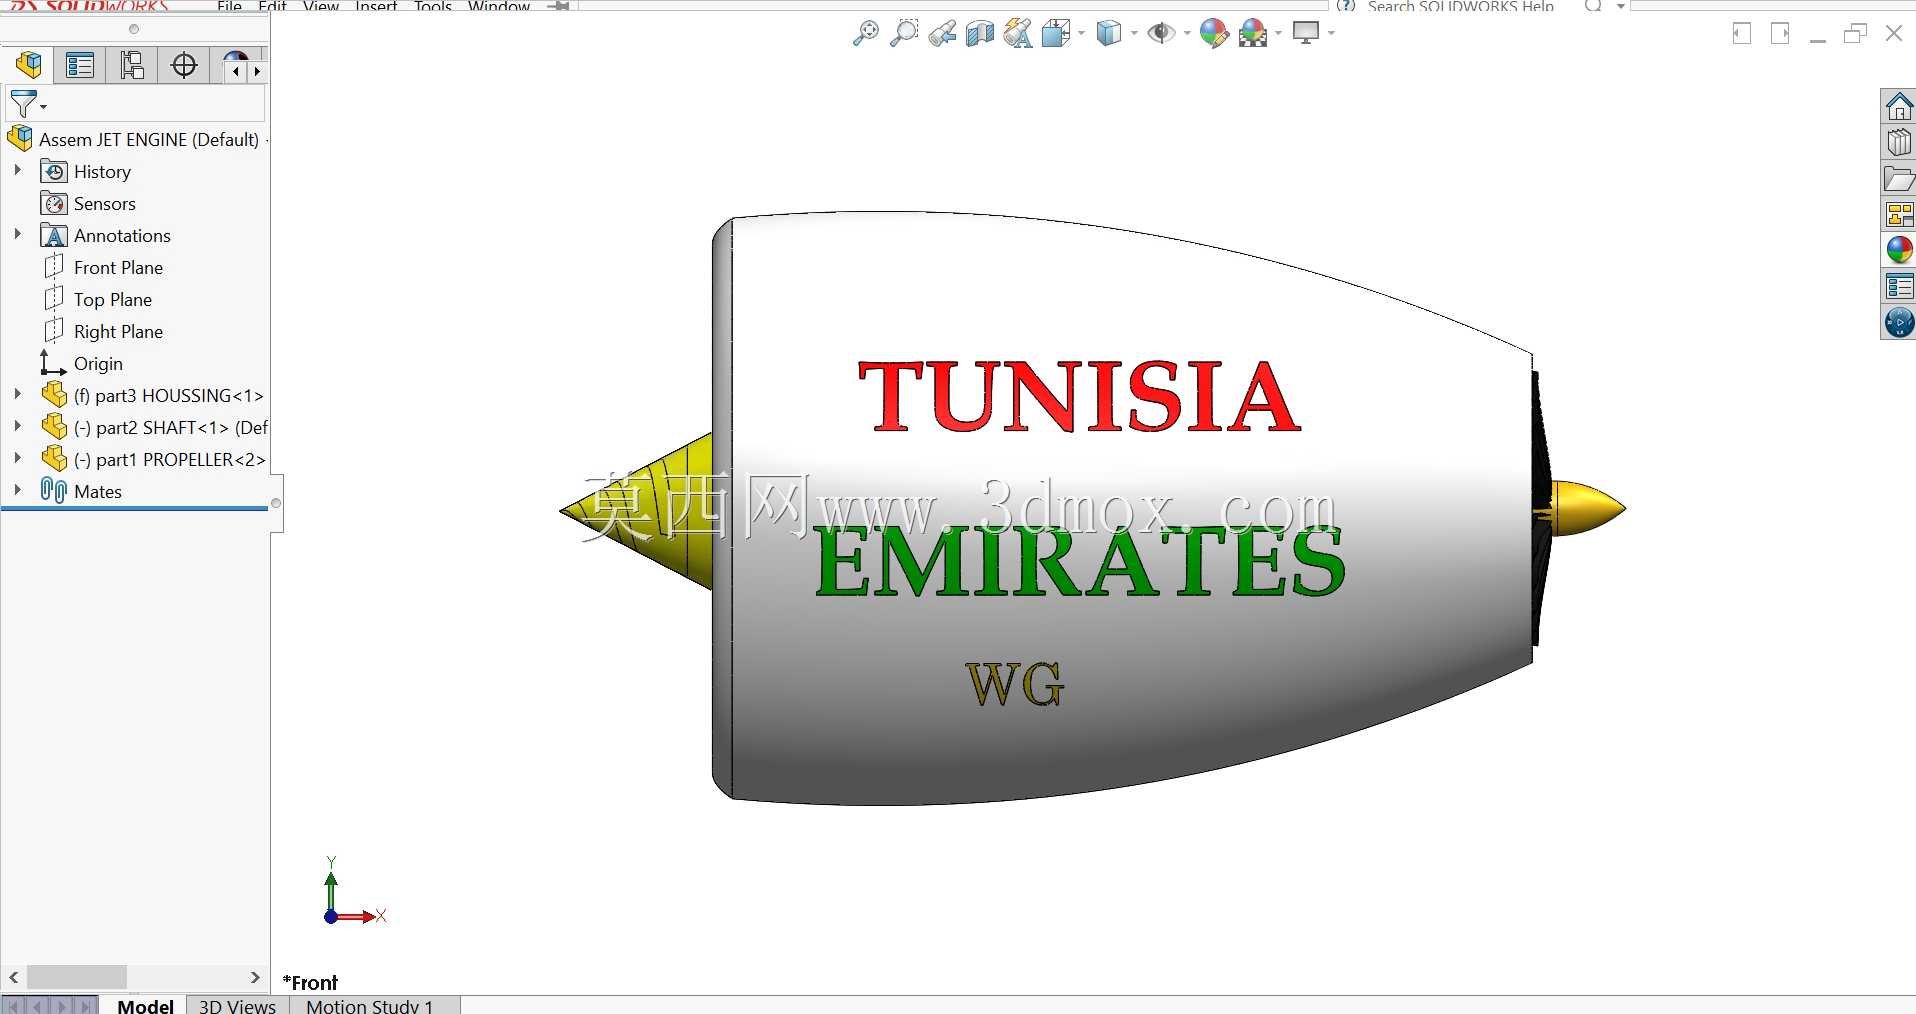Pin the menu bar with pushpin
Screen dimensions: 1916x1014
(x=559, y=6)
